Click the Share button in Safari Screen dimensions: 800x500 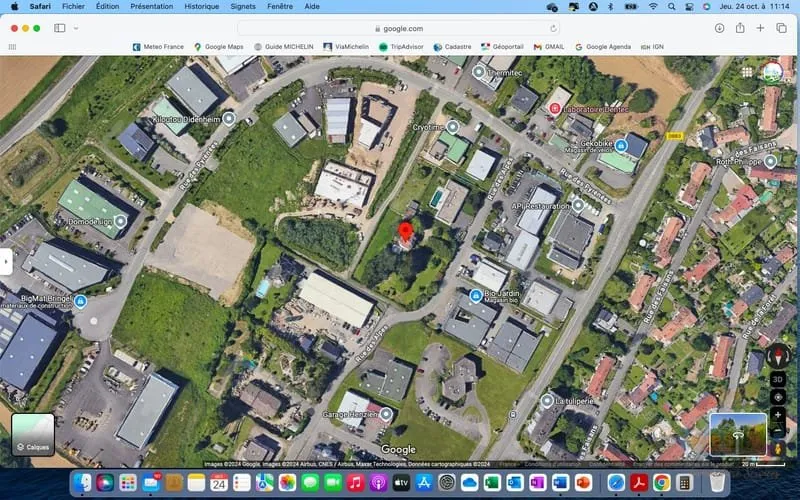tap(740, 28)
